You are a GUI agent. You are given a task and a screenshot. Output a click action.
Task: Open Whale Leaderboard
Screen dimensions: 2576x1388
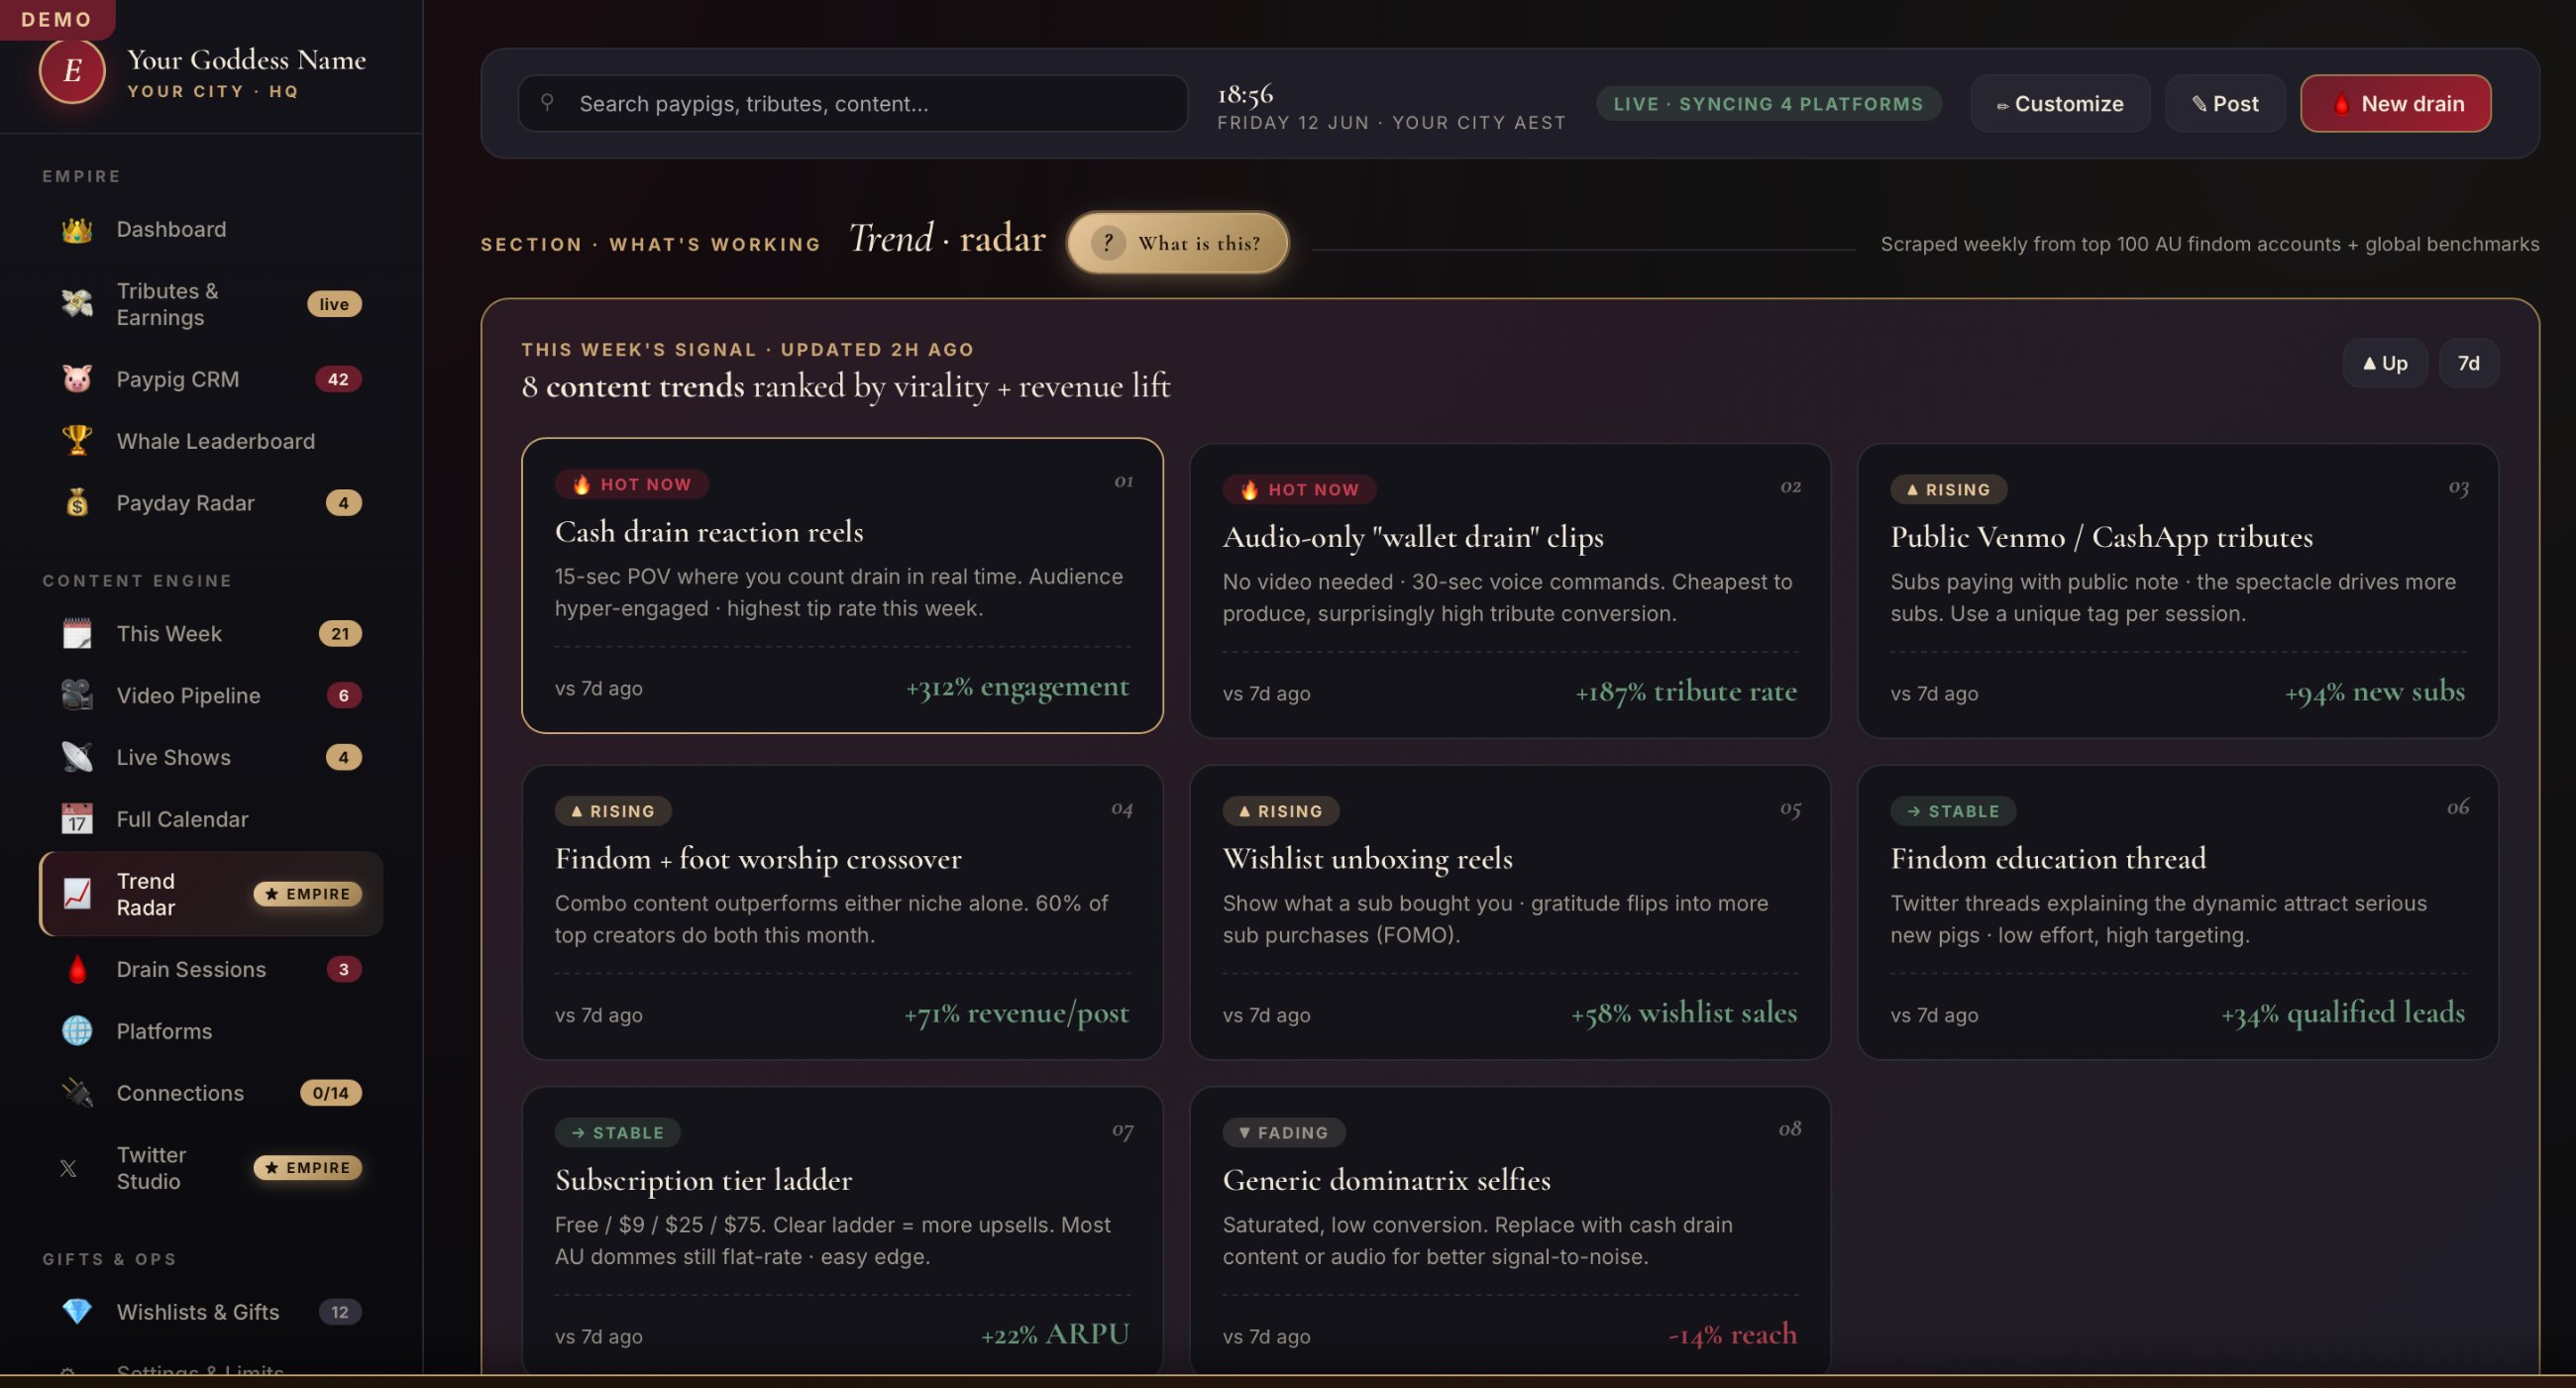pos(211,441)
